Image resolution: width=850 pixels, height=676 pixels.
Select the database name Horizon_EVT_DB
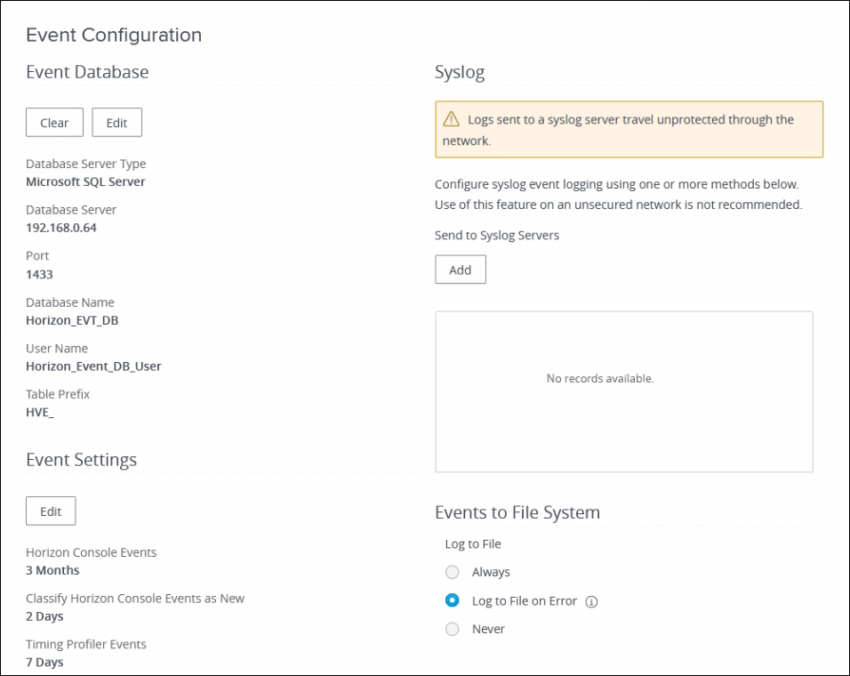(x=72, y=320)
